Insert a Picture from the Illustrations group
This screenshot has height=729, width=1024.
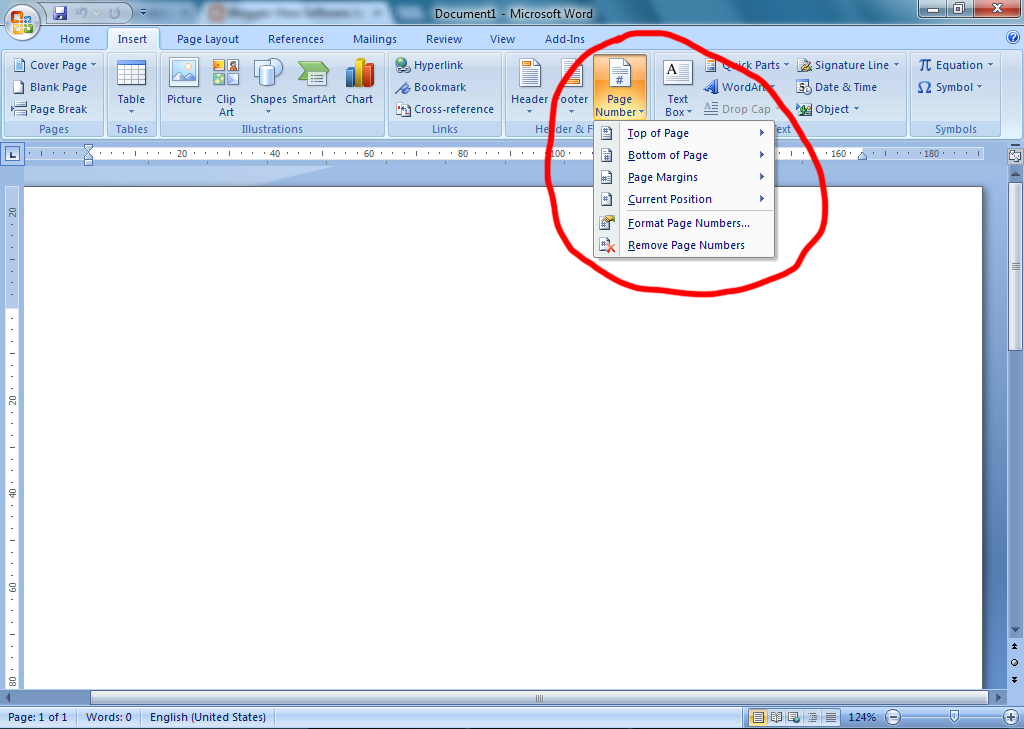click(184, 85)
